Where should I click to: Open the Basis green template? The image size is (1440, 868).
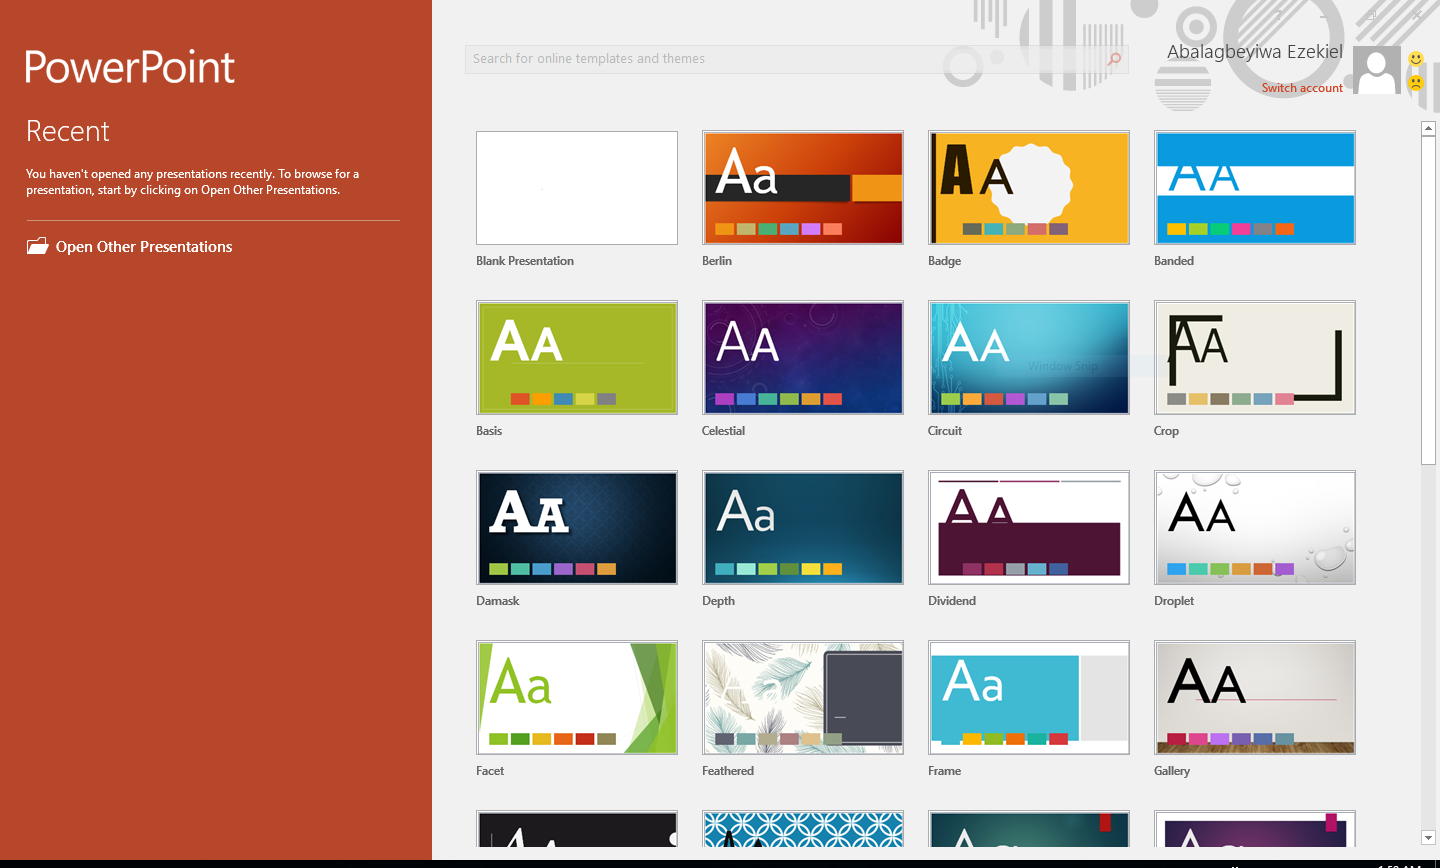click(577, 358)
